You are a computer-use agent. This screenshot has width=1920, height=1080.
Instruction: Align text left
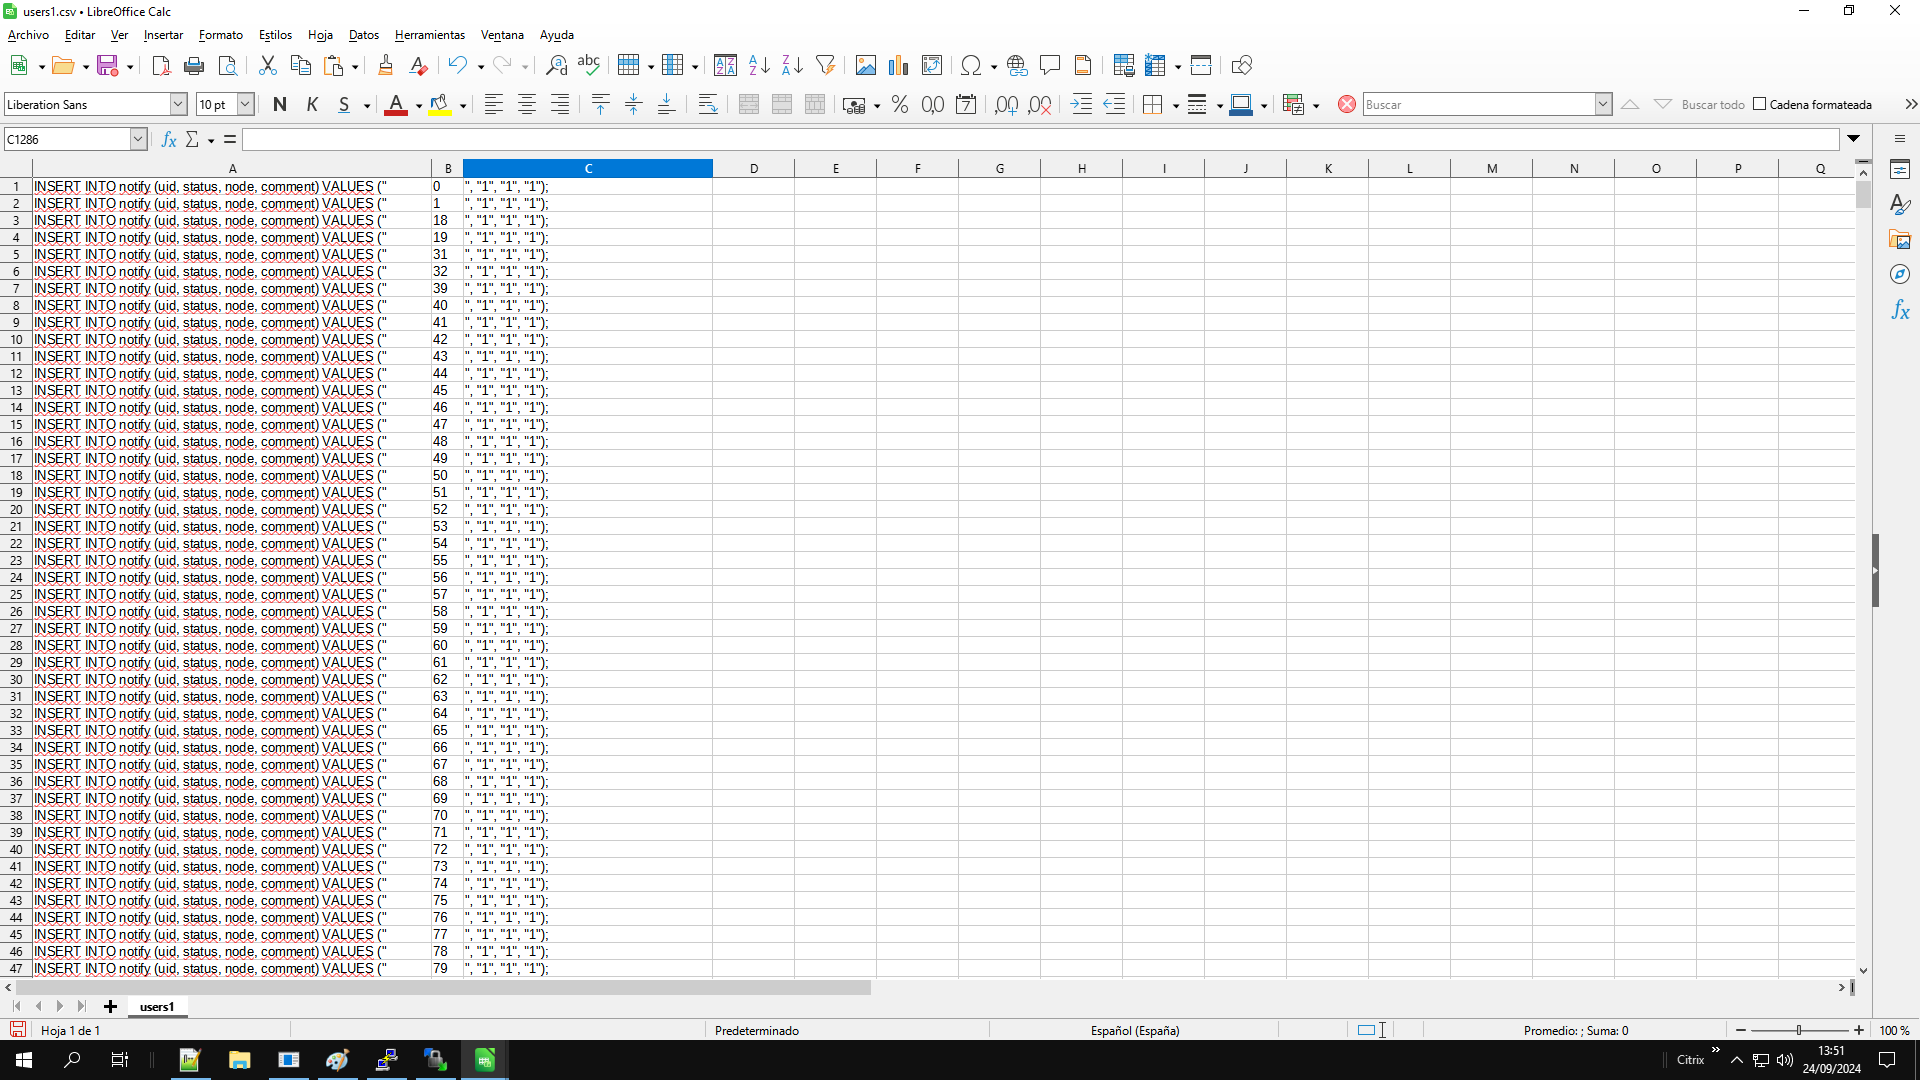[494, 105]
